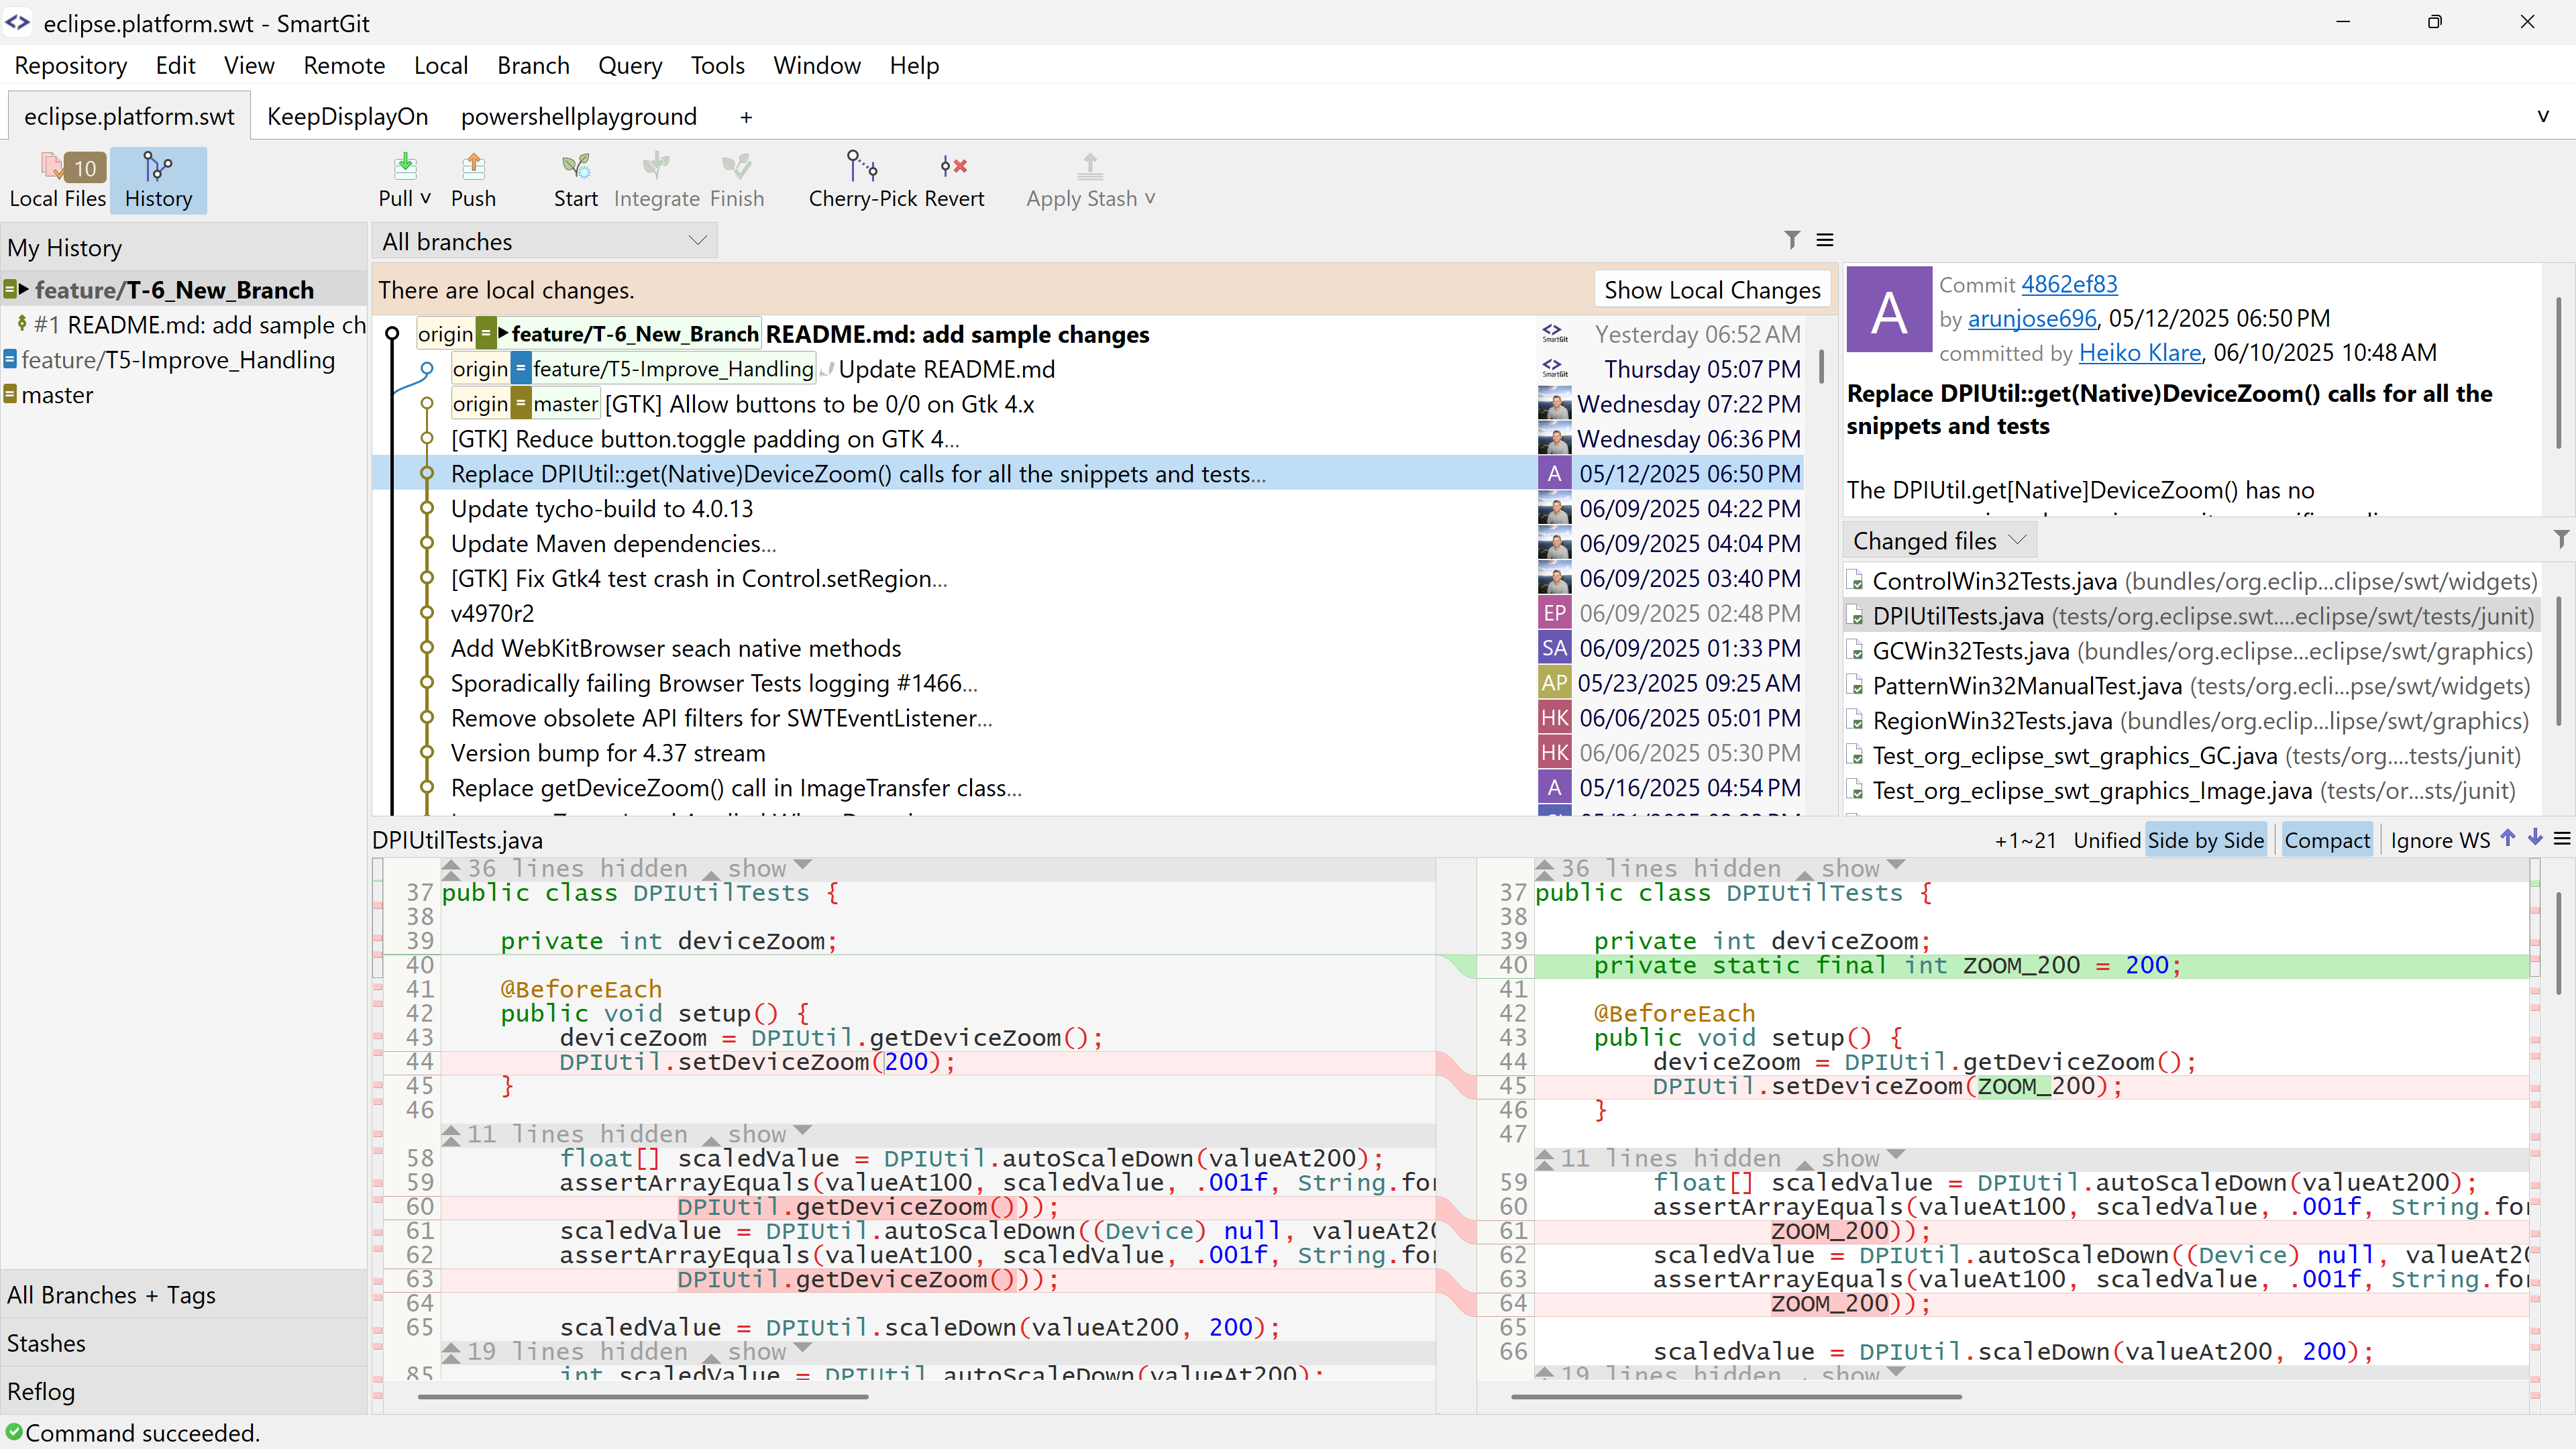Open the Reflog section

click(x=184, y=1391)
